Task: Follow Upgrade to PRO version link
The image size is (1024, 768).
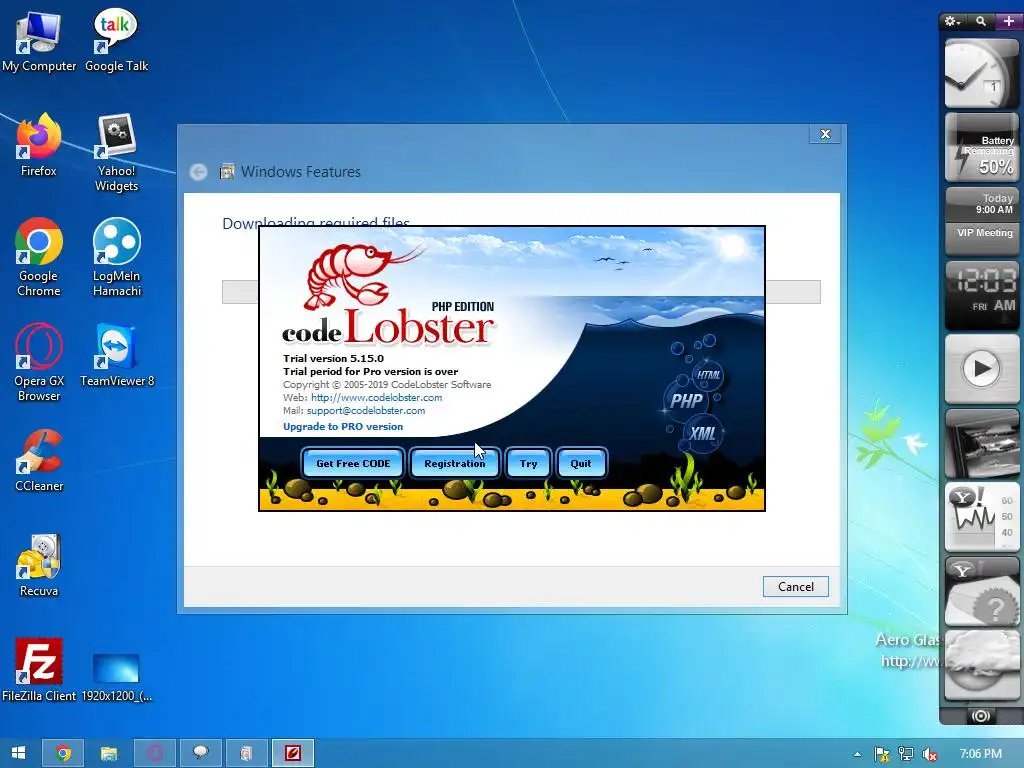Action: coord(343,426)
